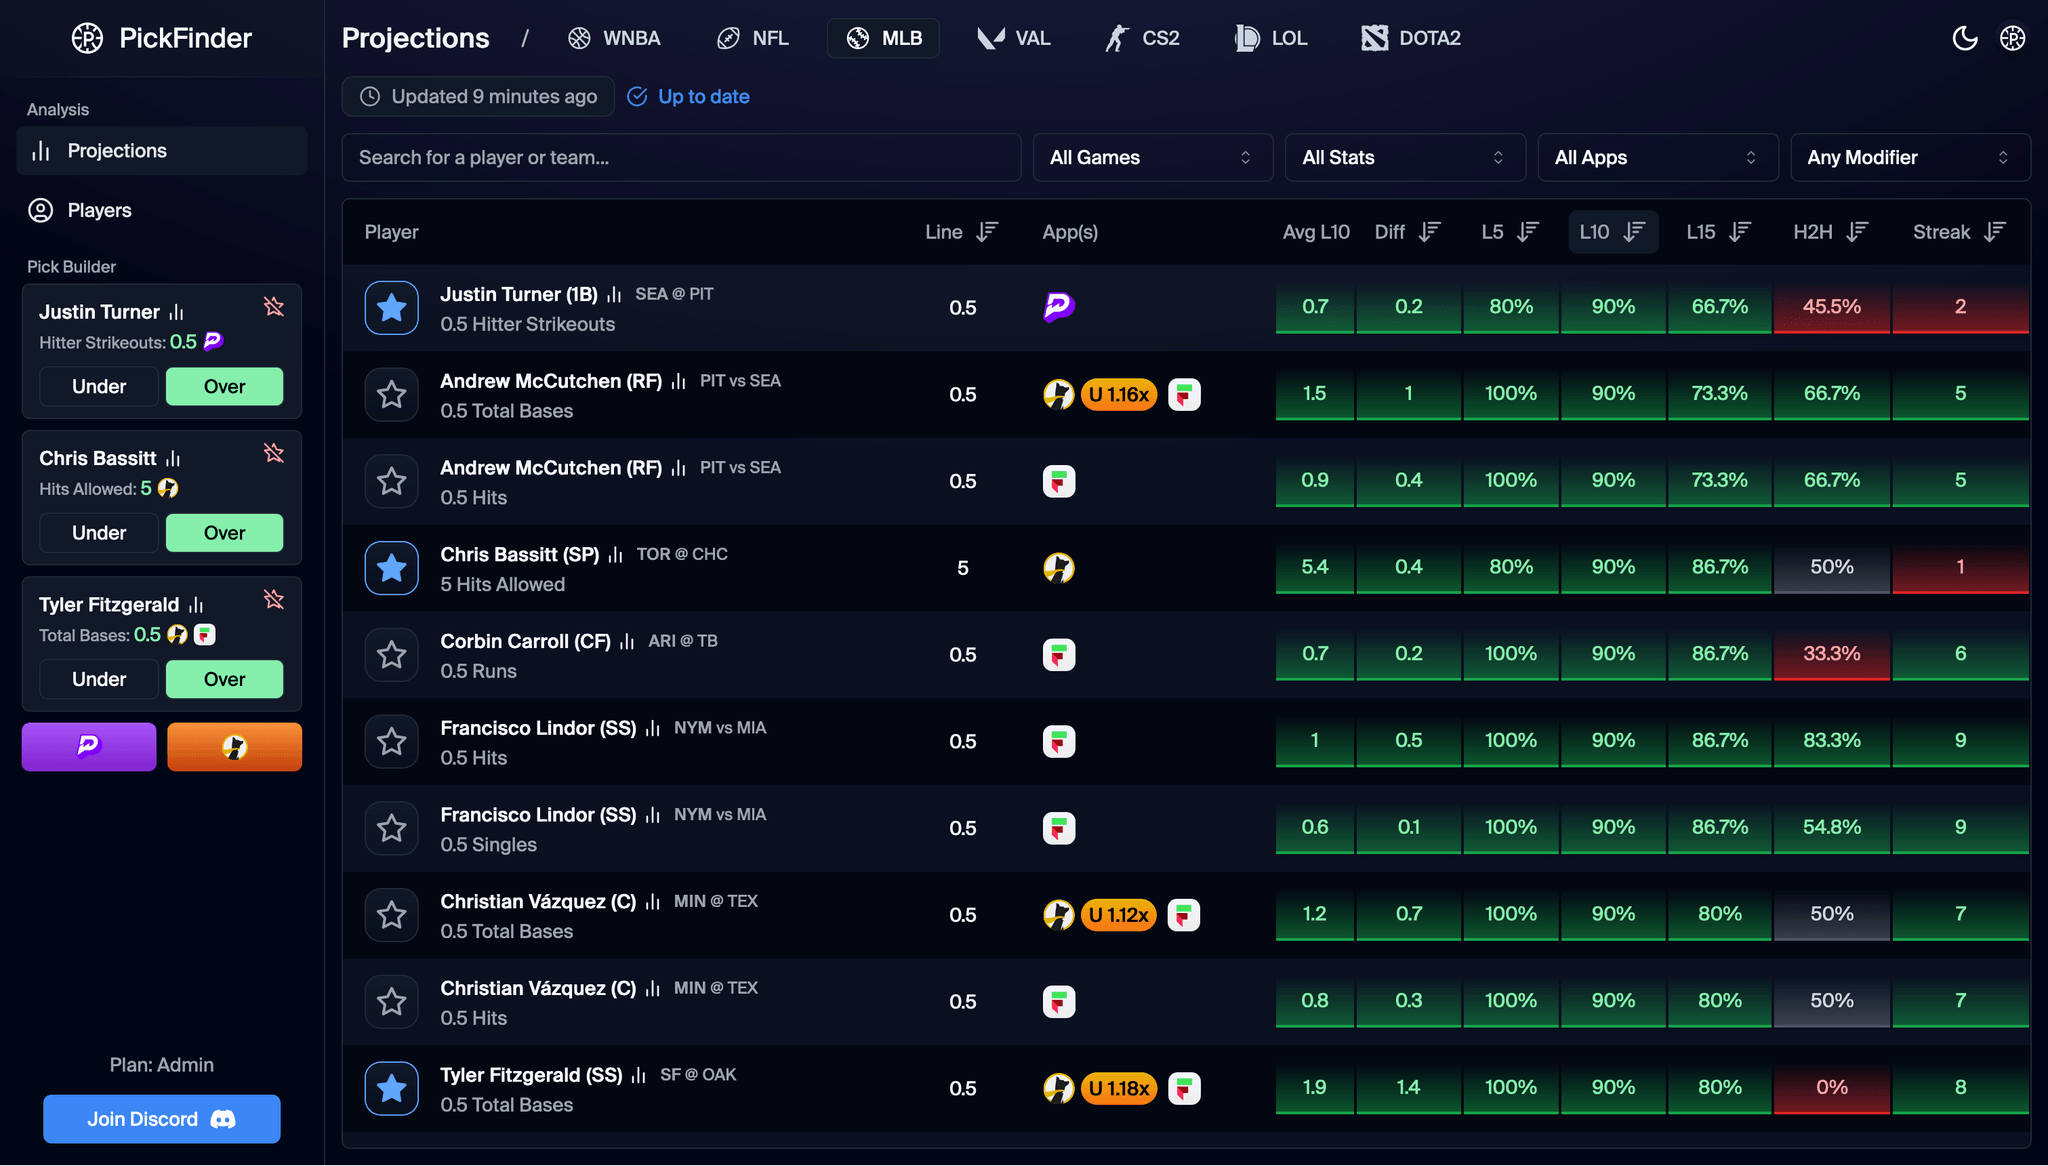Remove Justin Turner from Pick Builder

click(x=274, y=306)
